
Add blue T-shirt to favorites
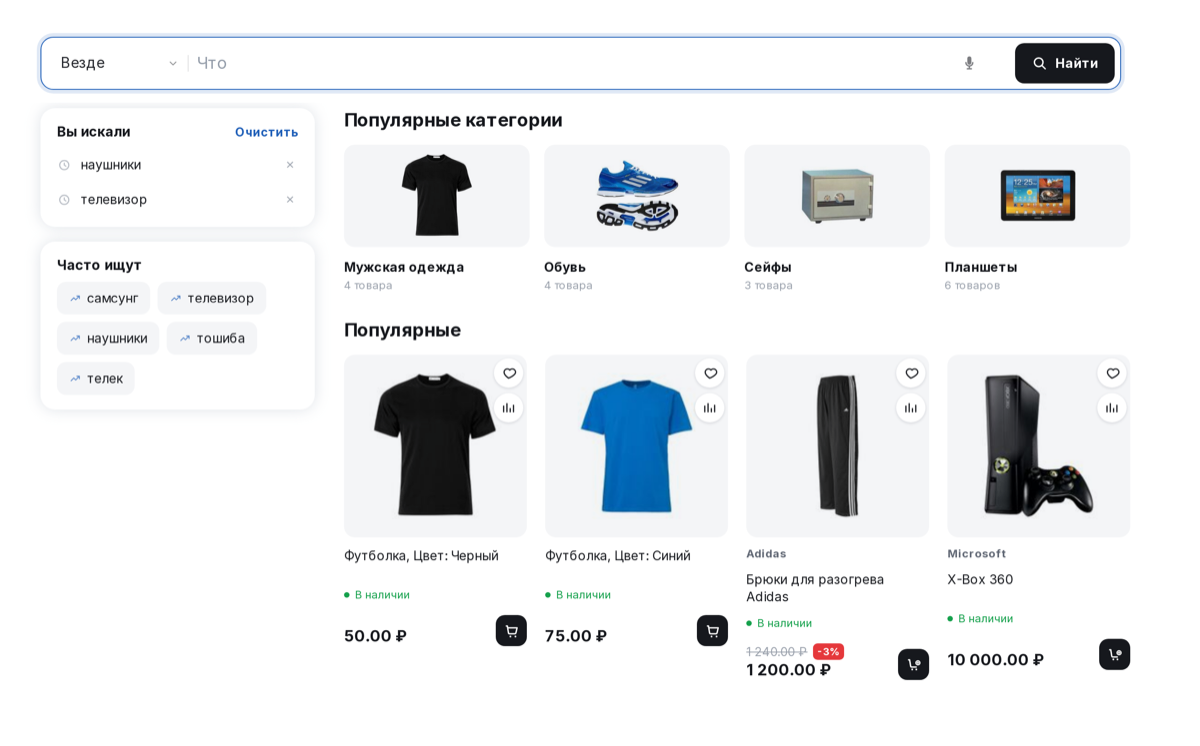coord(710,373)
